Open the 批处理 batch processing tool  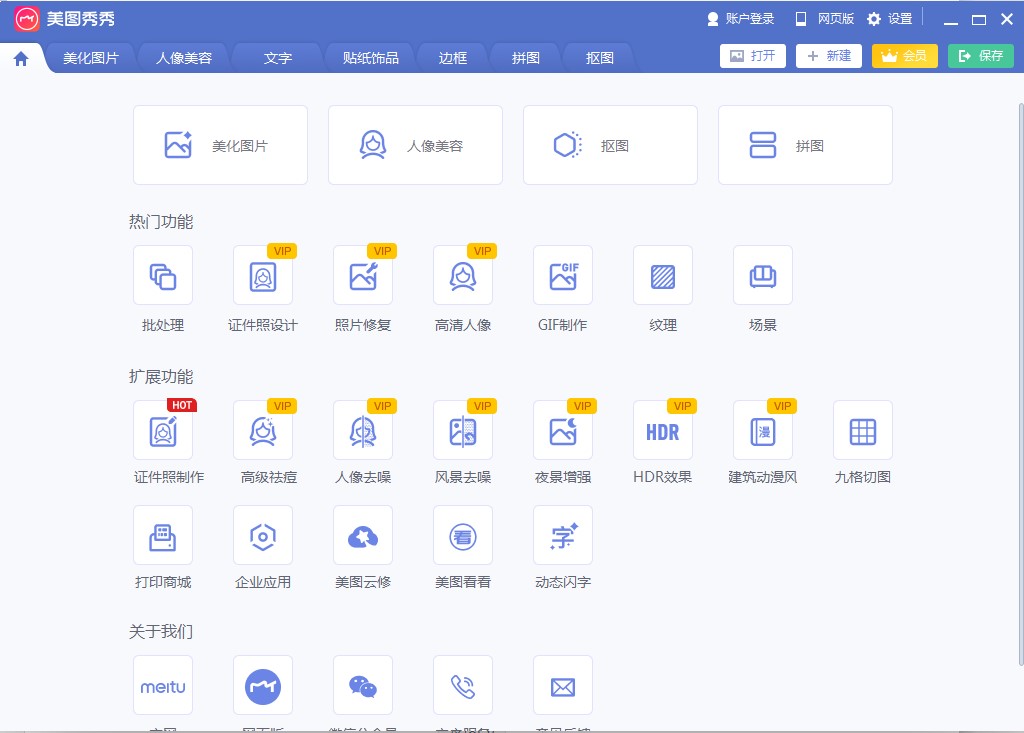tap(163, 275)
